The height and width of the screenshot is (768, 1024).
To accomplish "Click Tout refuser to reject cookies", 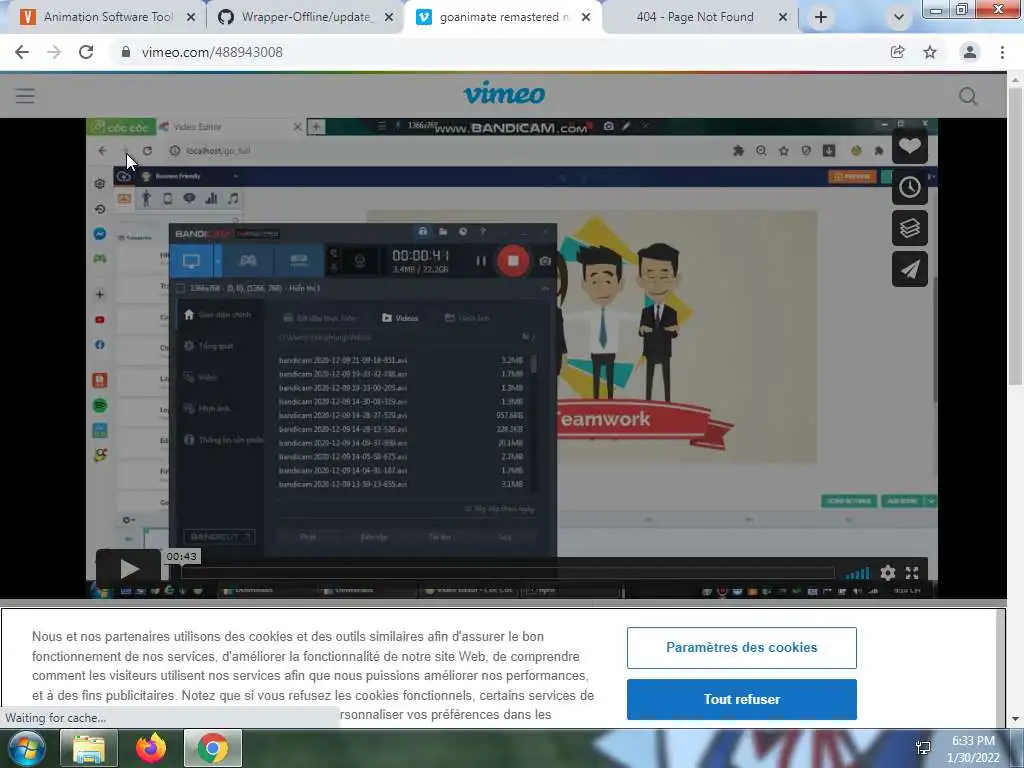I will pyautogui.click(x=741, y=699).
